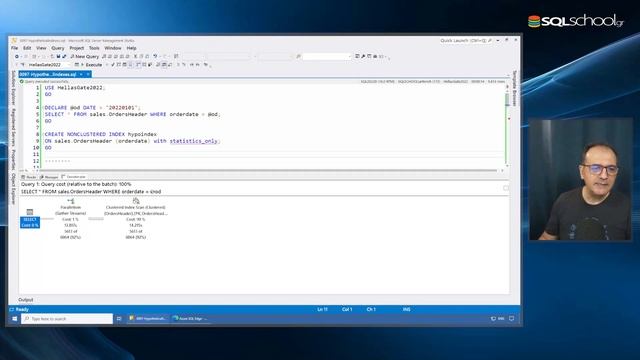This screenshot has height=360, width=640.
Task: Open the Registered Servers side tab
Action: tap(13, 127)
